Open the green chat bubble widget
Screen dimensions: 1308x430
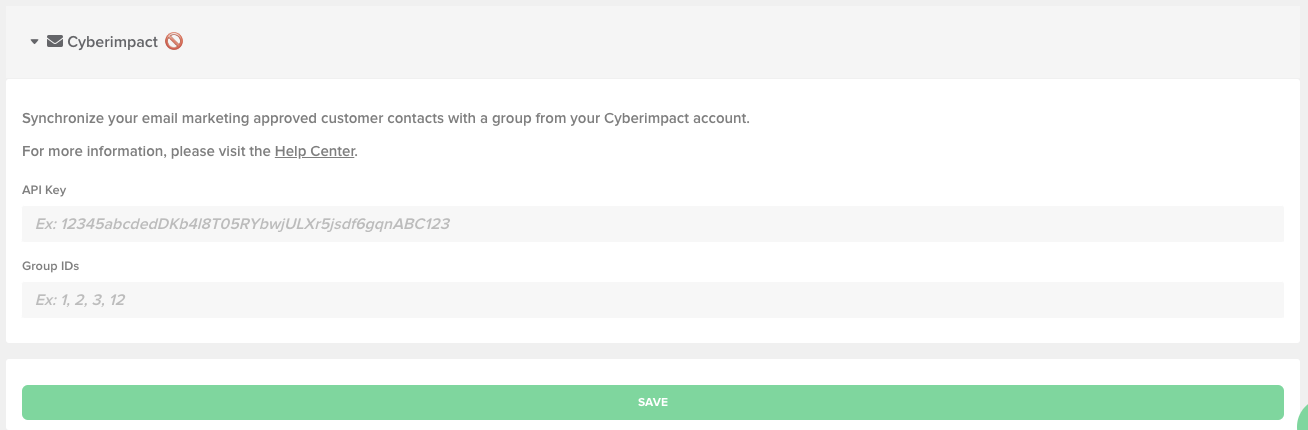point(1301,422)
